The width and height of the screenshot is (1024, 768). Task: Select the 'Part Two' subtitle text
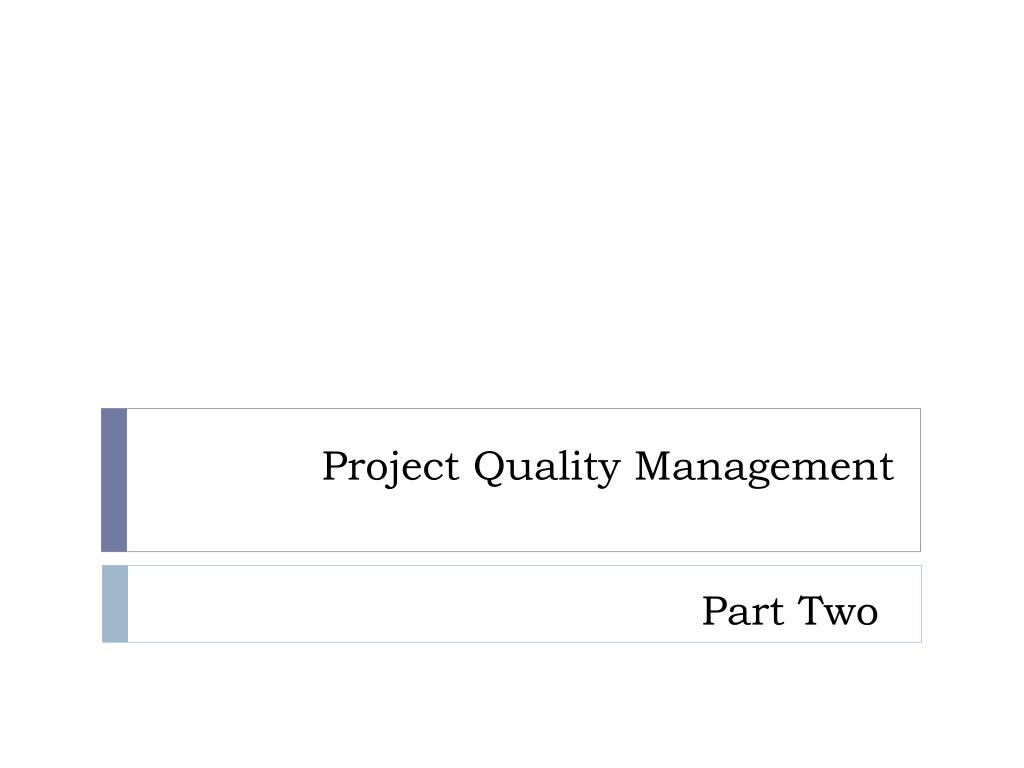pos(790,611)
